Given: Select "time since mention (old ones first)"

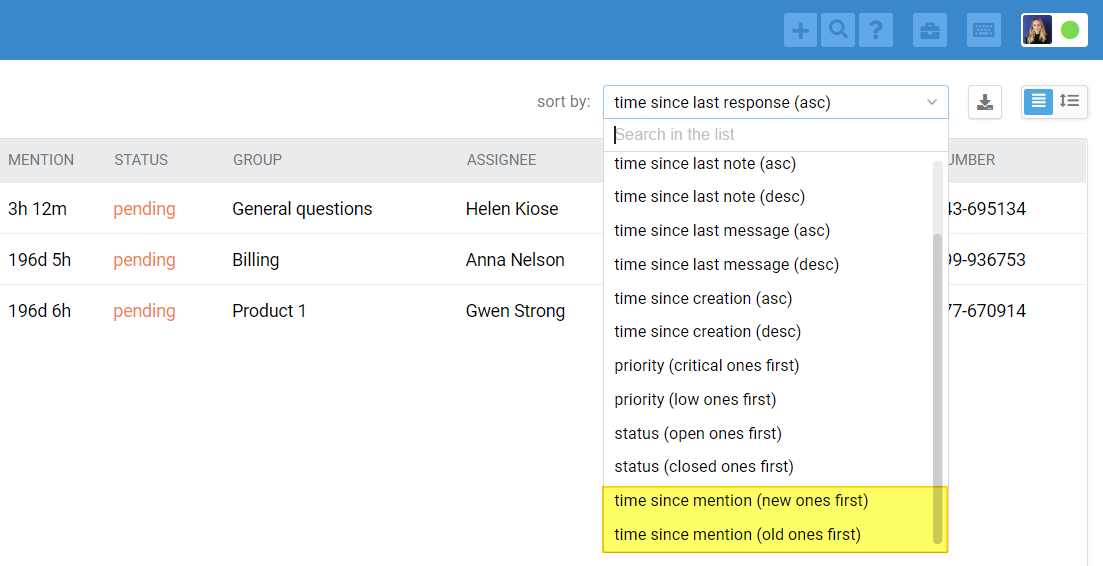Looking at the screenshot, I should (x=737, y=535).
